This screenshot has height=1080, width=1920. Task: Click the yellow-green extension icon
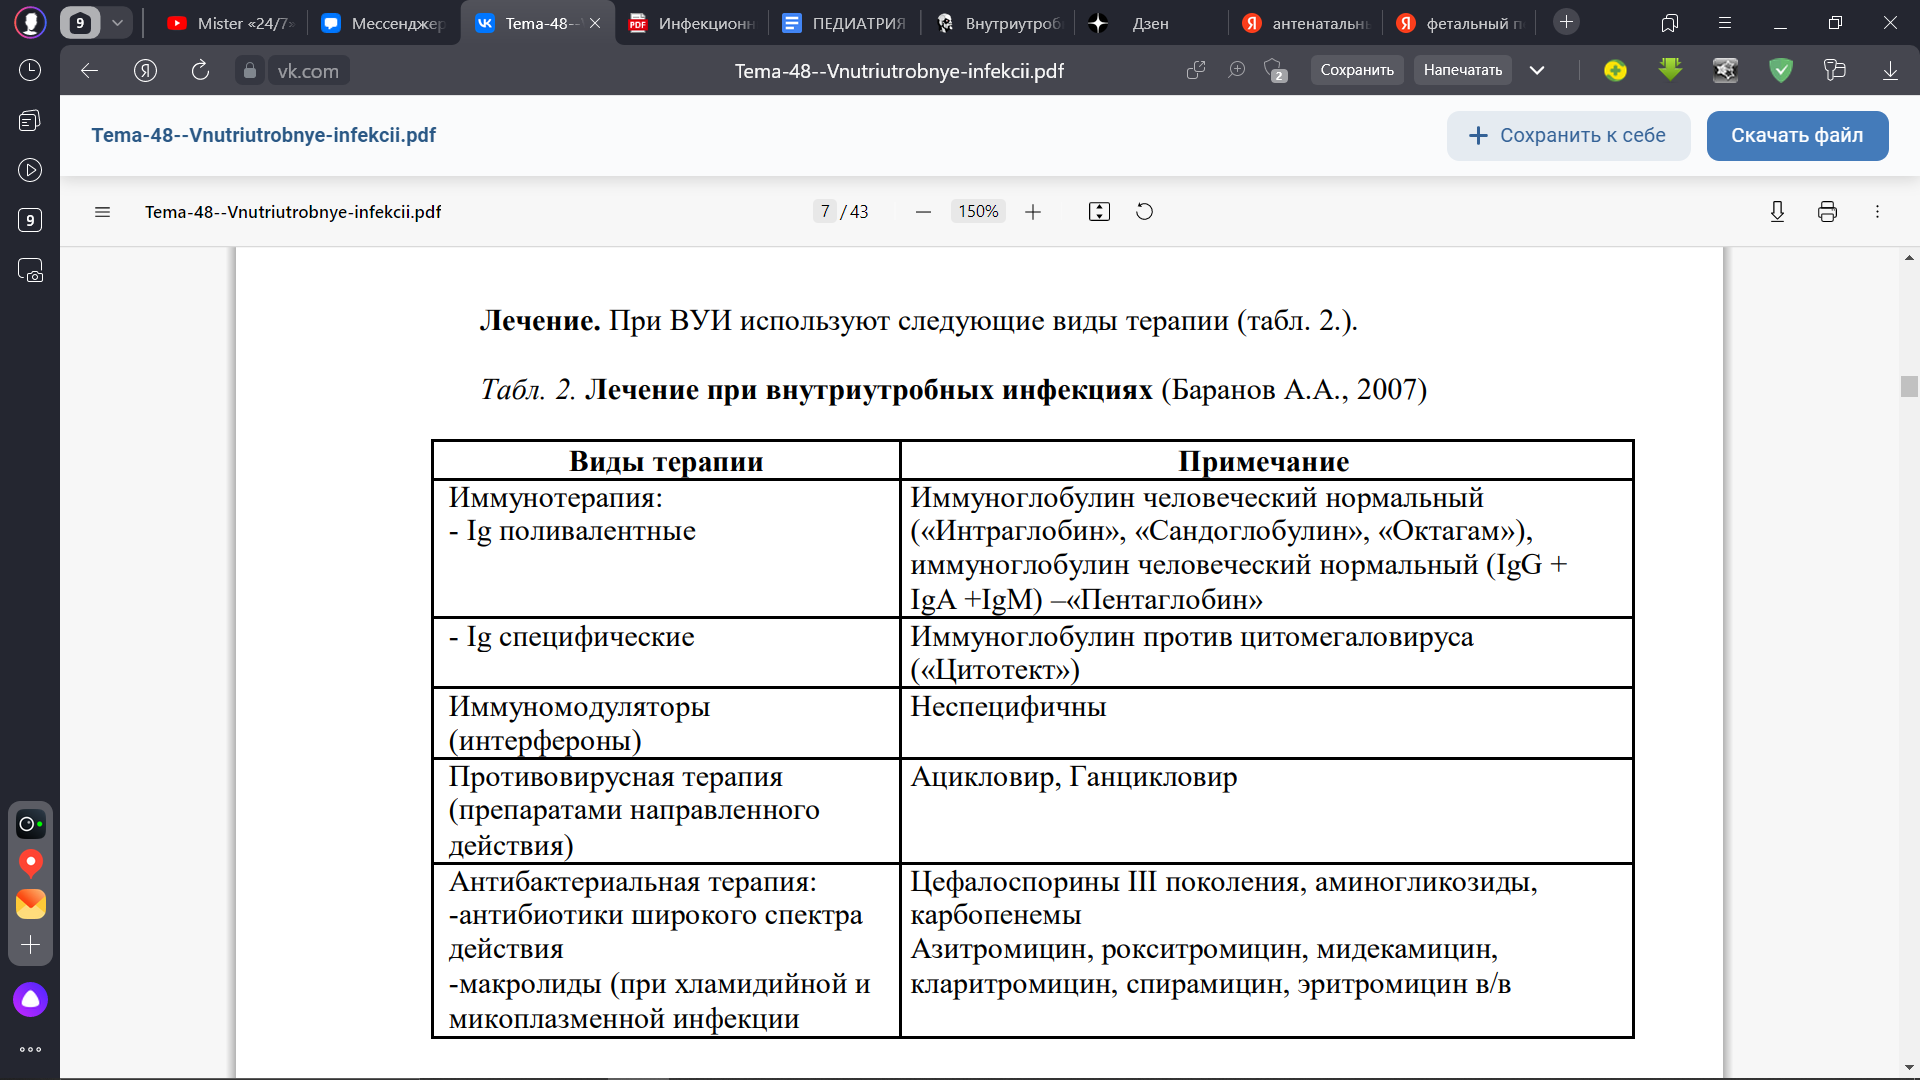(1615, 70)
